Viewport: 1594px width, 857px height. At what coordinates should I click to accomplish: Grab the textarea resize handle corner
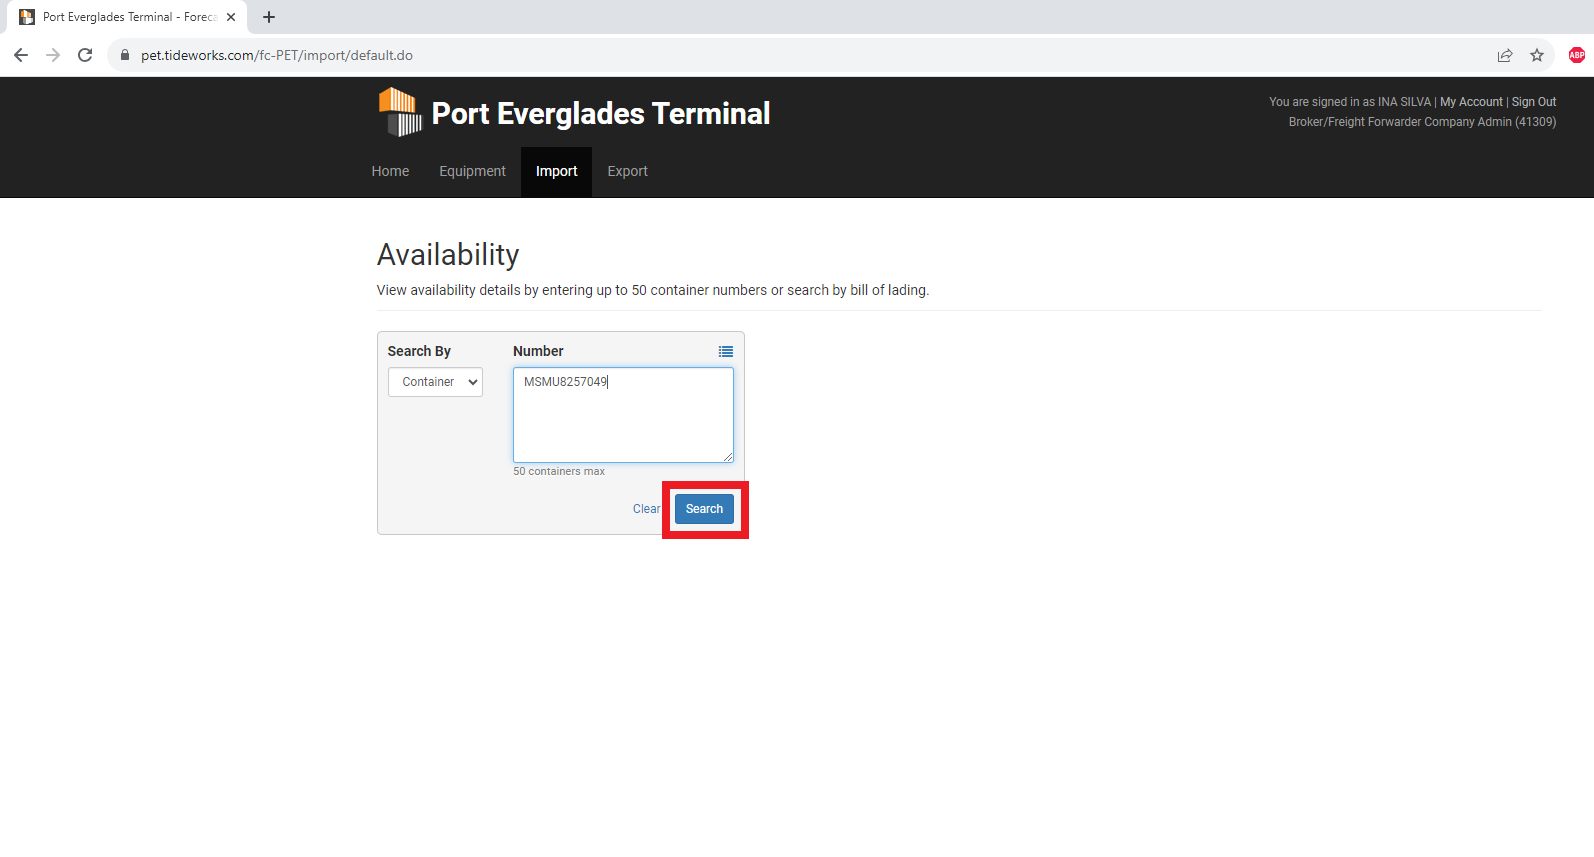pyautogui.click(x=728, y=457)
